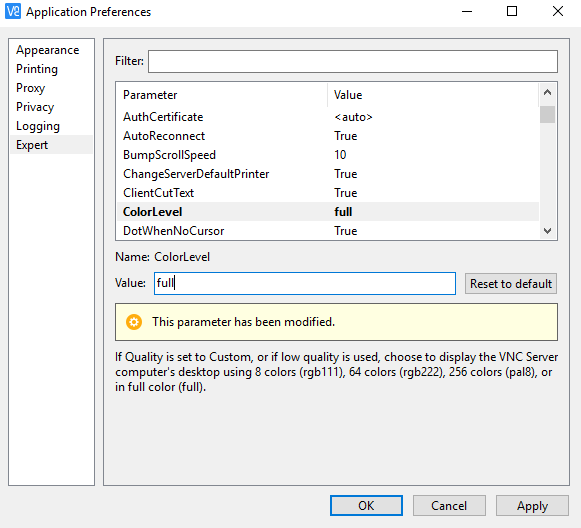Select the DotWhenNoCursor parameter row
This screenshot has width=581, height=528.
328,230
